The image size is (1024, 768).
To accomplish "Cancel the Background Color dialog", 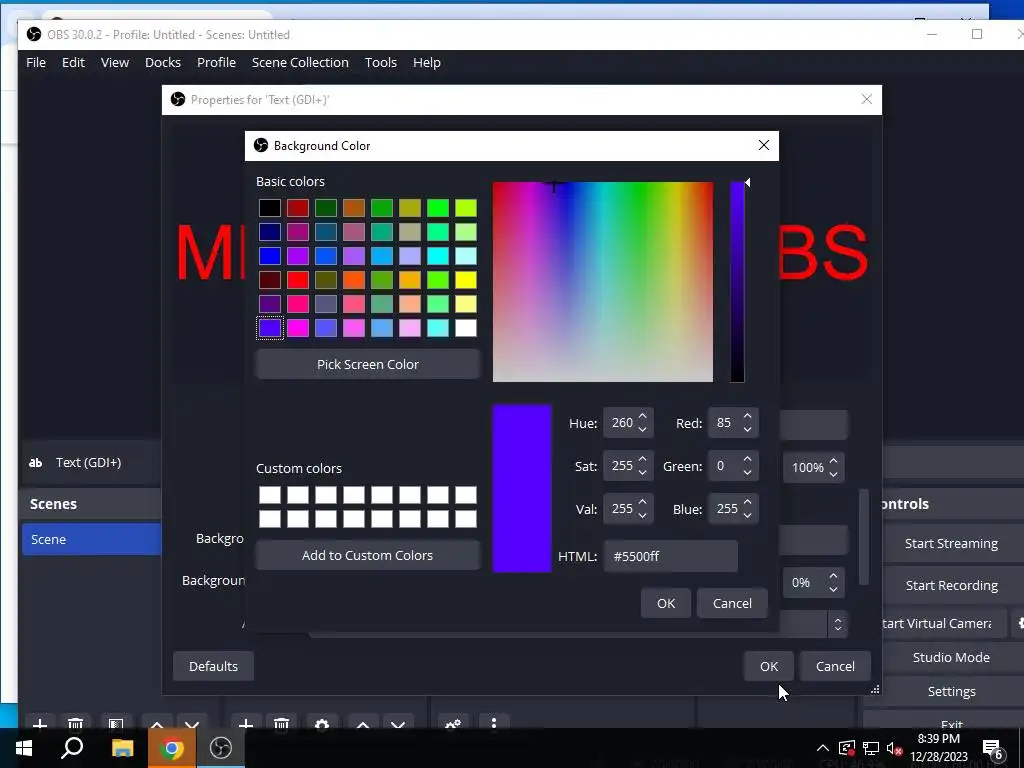I will (732, 603).
